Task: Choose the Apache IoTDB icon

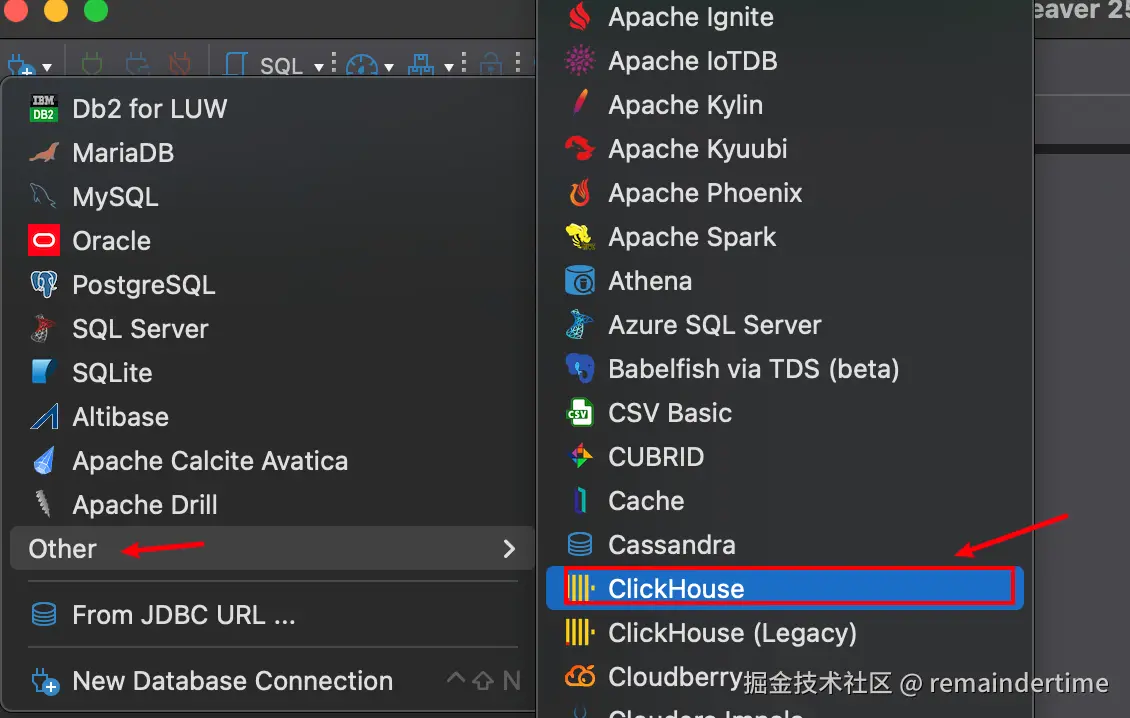Action: 579,61
